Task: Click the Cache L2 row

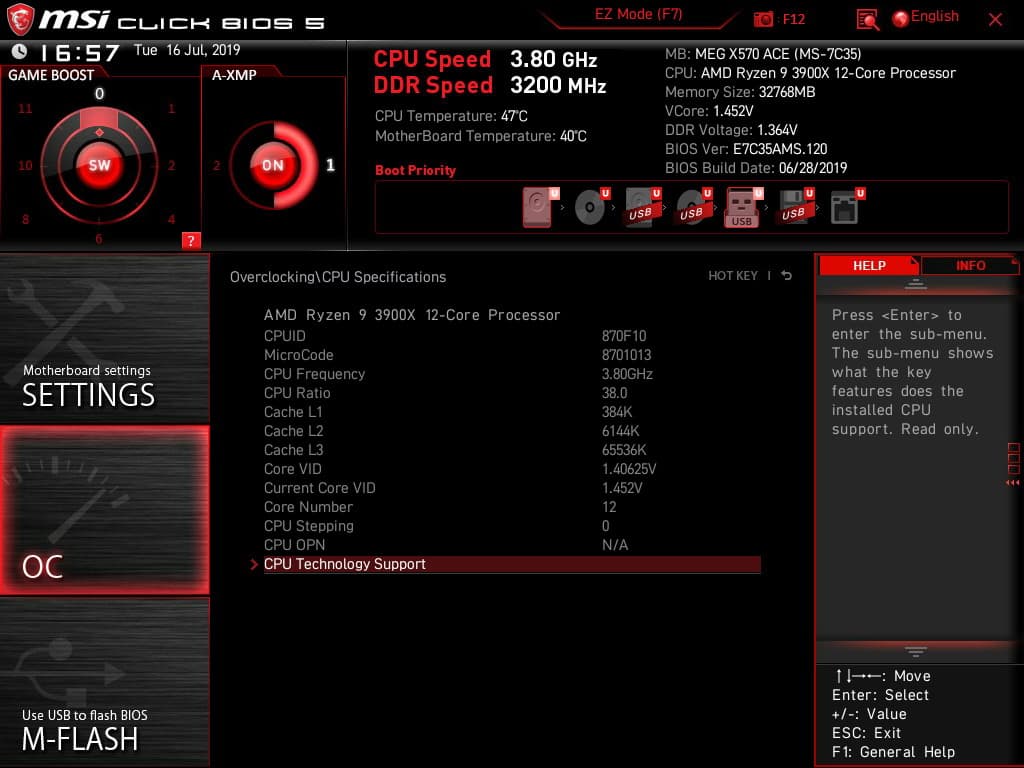Action: coord(512,431)
